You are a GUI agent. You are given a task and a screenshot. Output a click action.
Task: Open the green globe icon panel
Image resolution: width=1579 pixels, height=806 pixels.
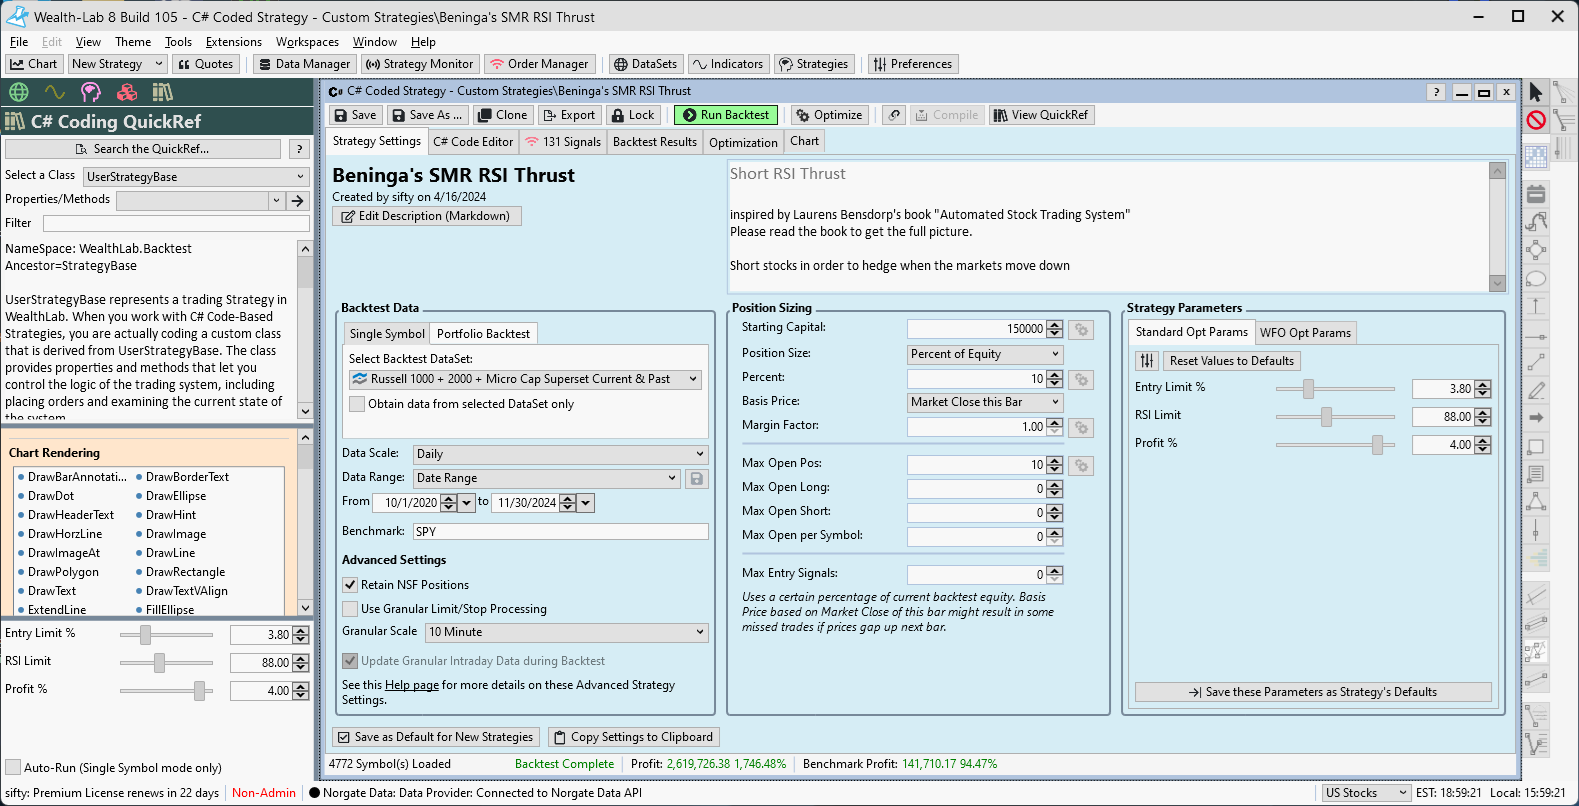click(x=18, y=92)
